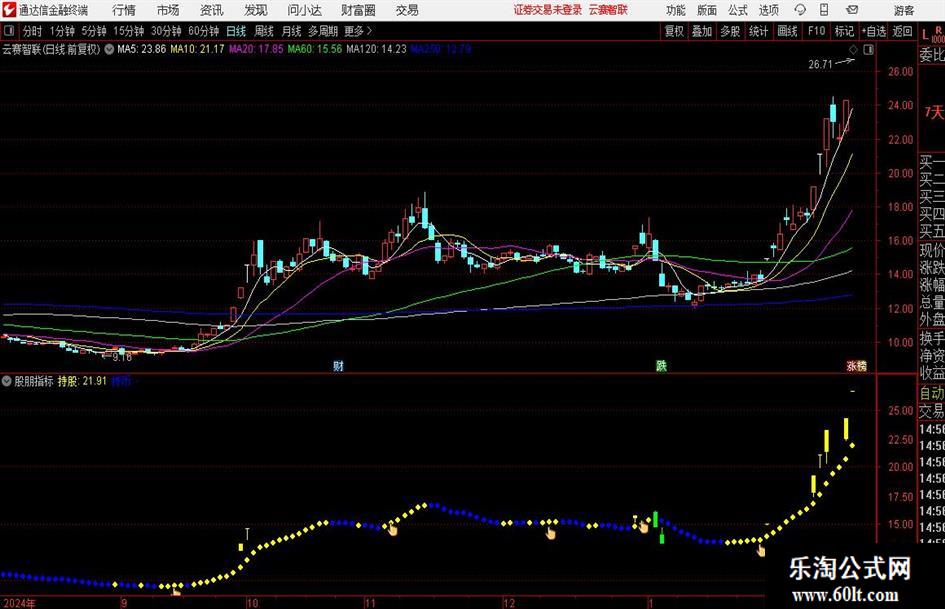
Task: Open the 资讯 menu
Action: pyautogui.click(x=212, y=10)
